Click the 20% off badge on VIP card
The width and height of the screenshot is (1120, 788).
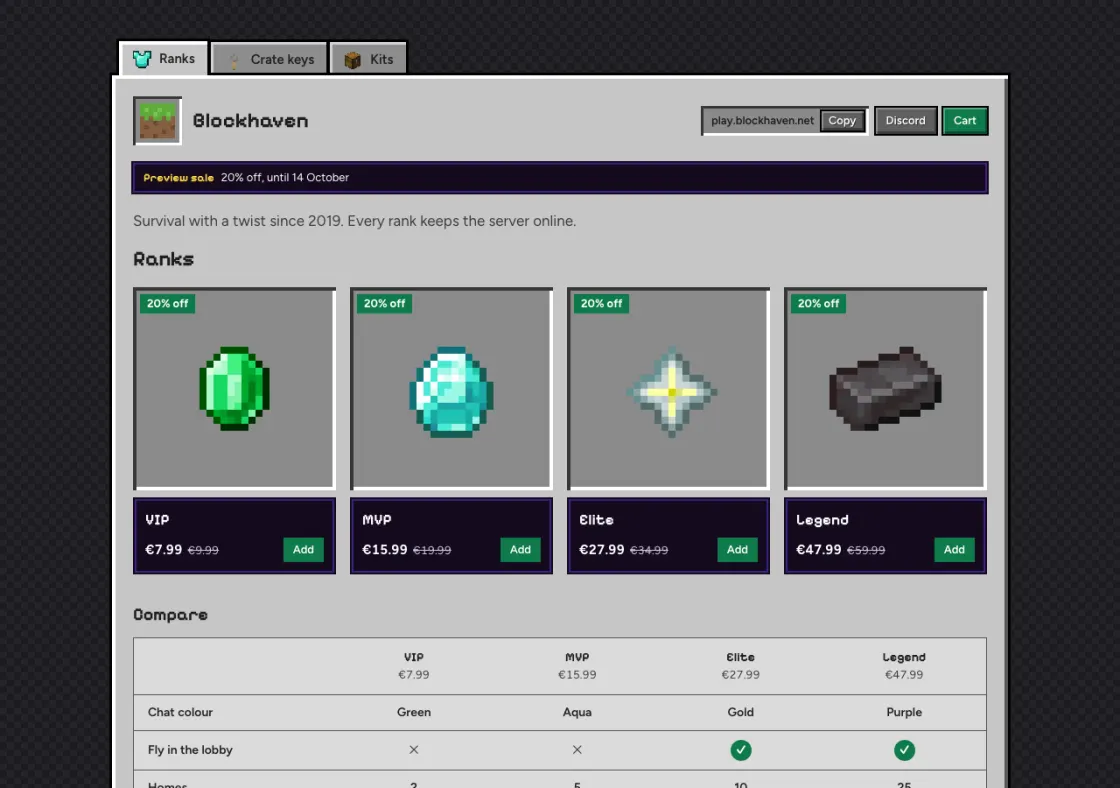pos(167,304)
